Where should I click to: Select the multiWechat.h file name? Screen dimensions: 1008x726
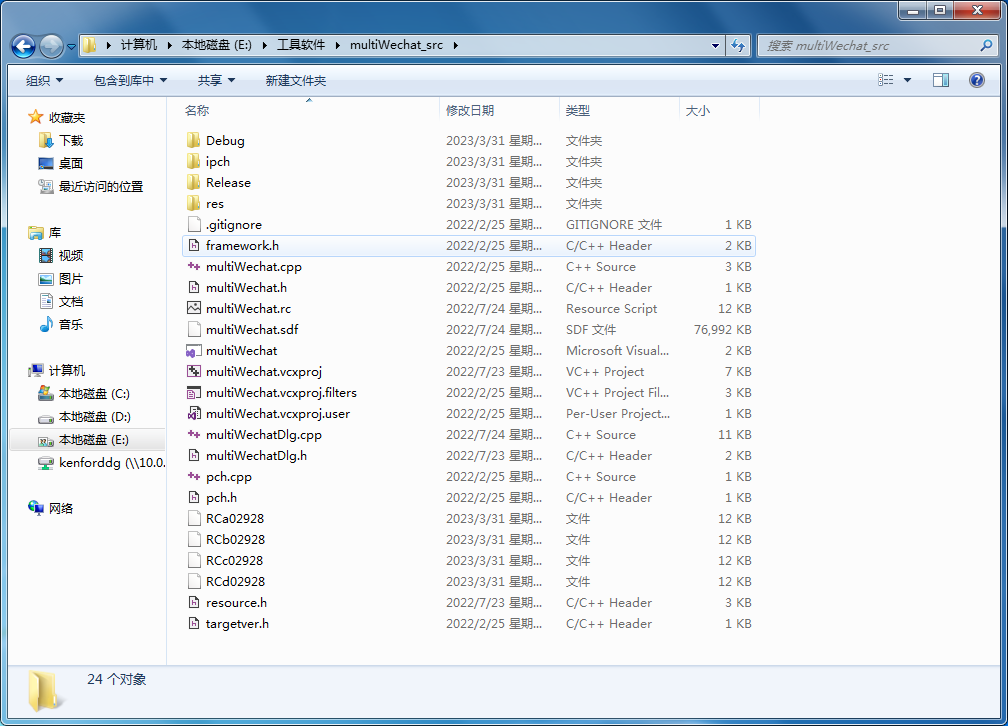click(x=246, y=287)
